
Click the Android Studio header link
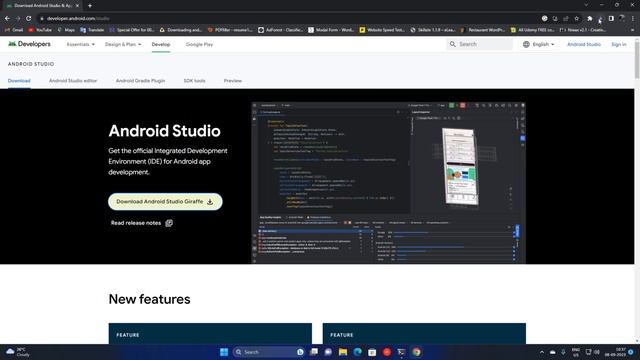pyautogui.click(x=584, y=44)
